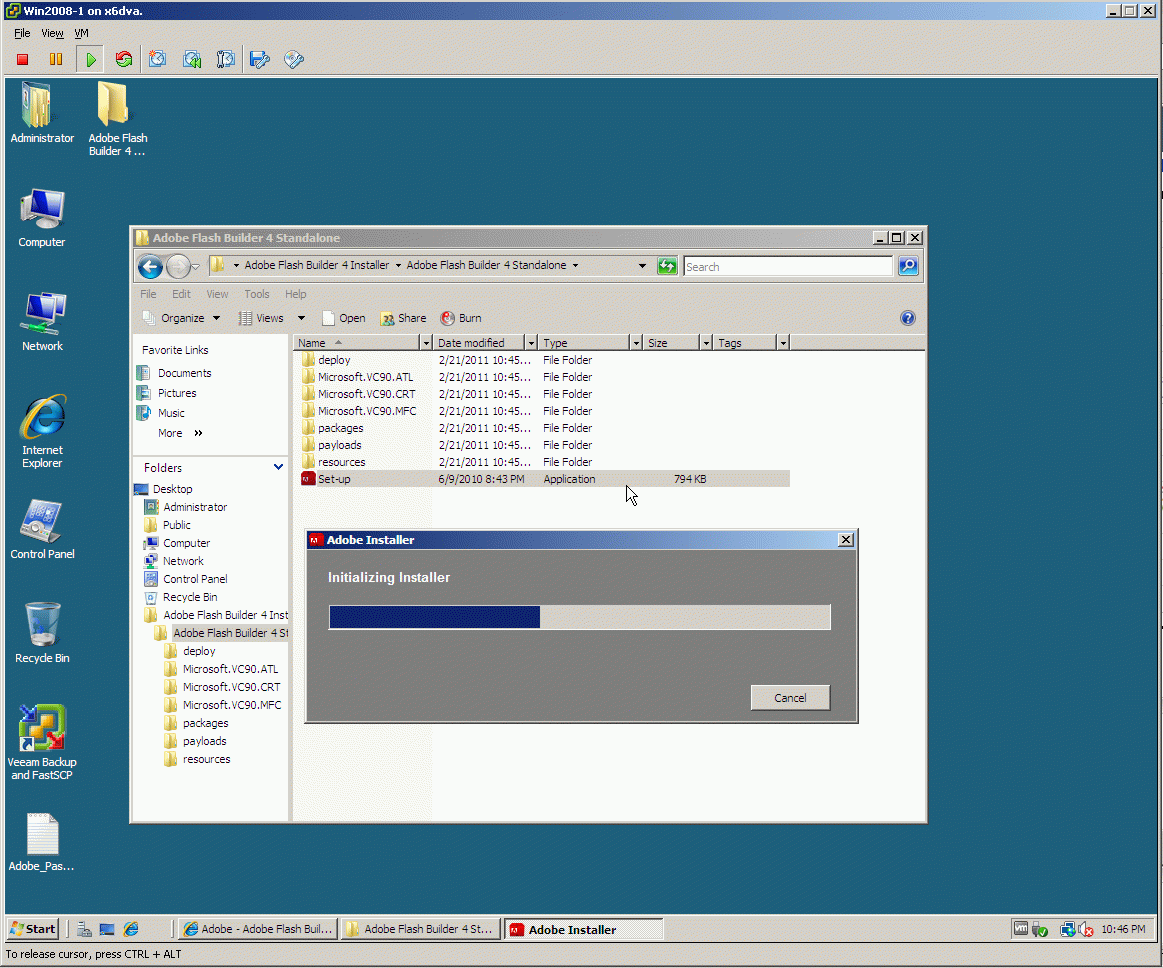1163x968 pixels.
Task: Take a snapshot with the clock icon
Action: pos(157,59)
